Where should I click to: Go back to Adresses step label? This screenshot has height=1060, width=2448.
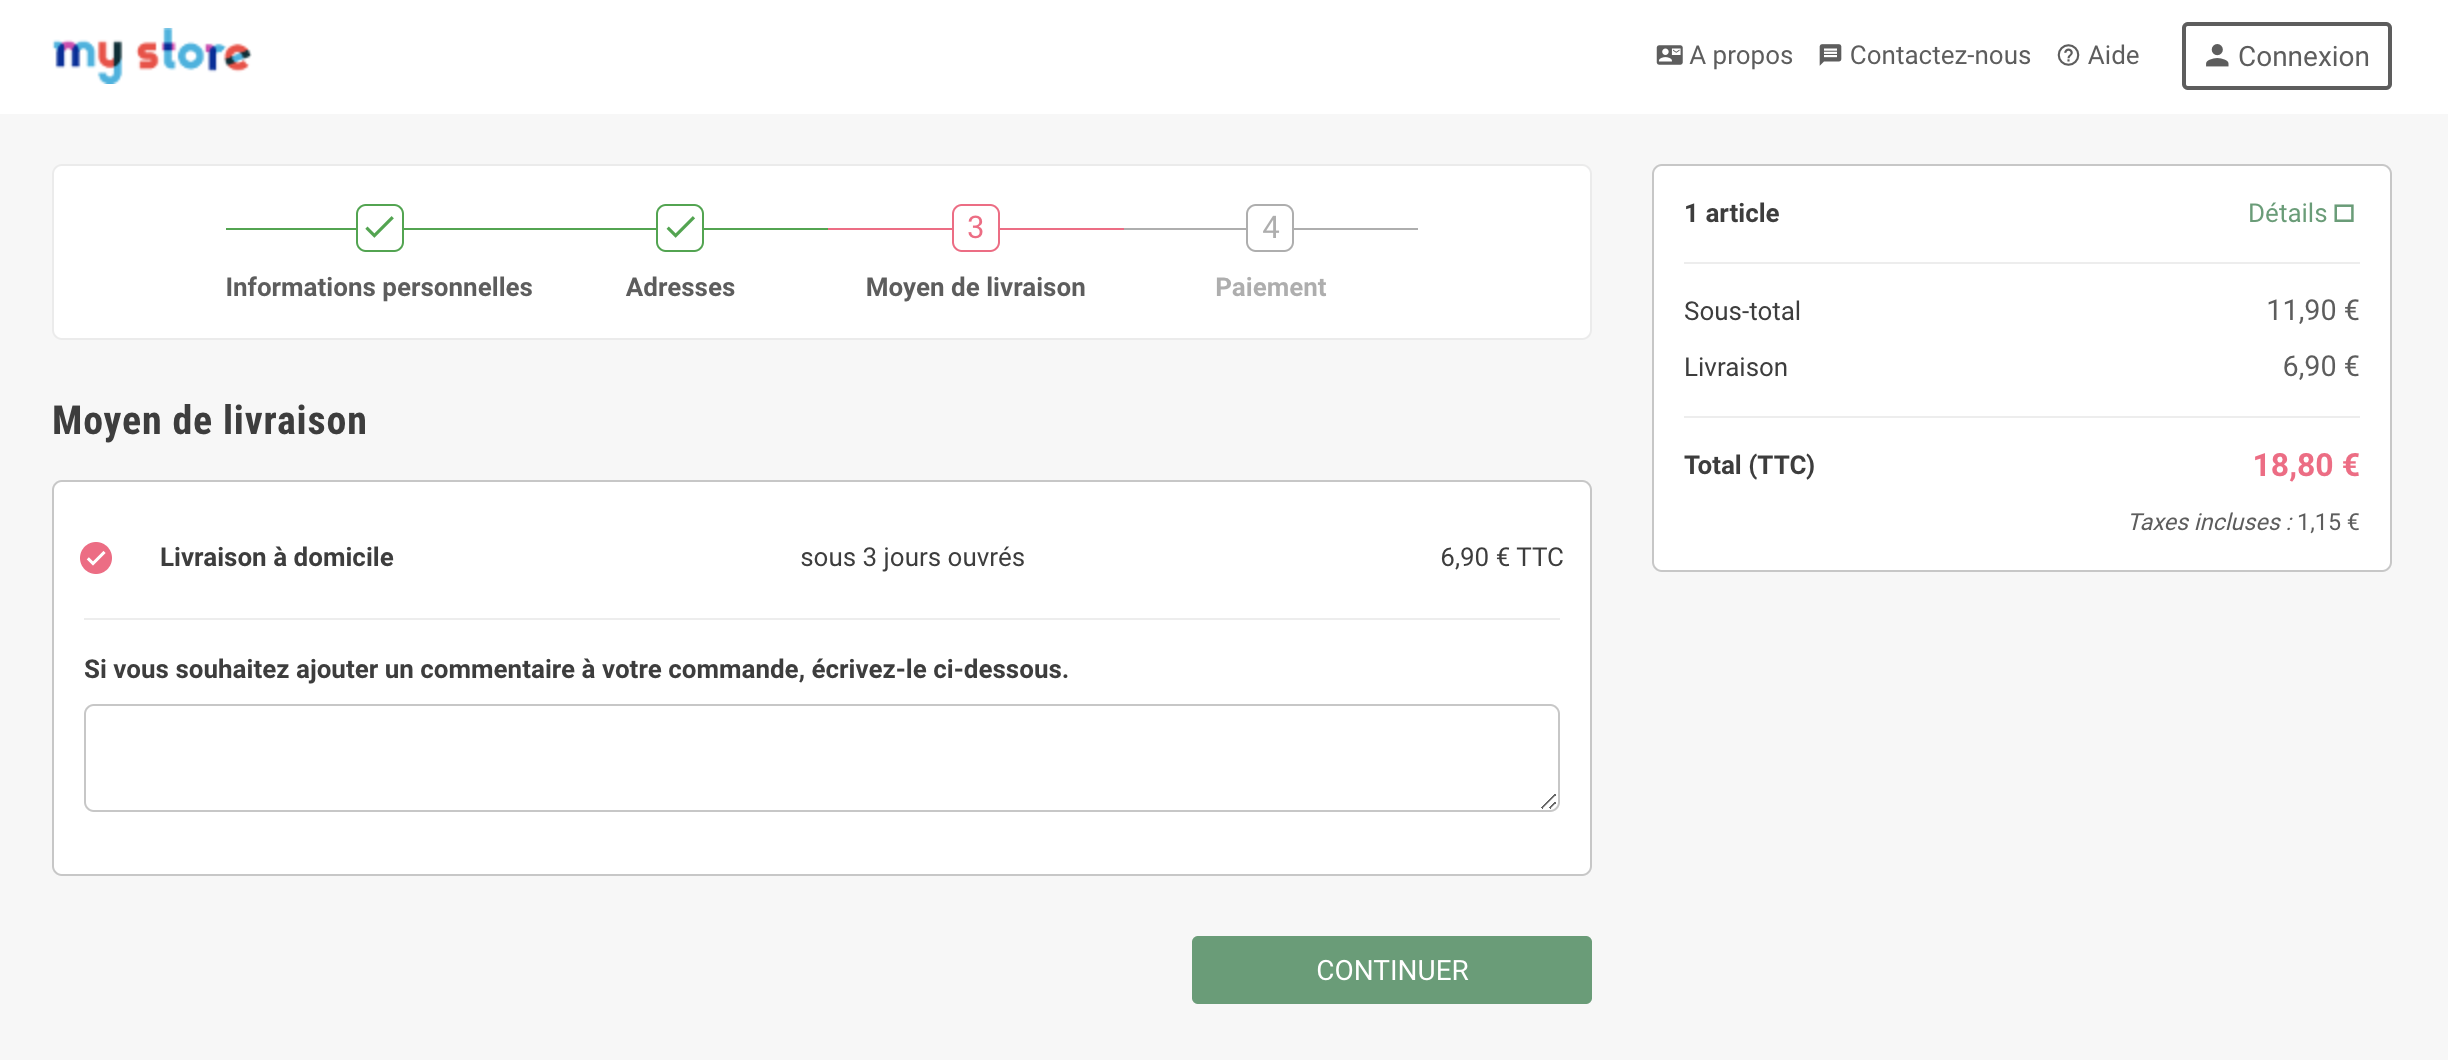click(x=680, y=287)
